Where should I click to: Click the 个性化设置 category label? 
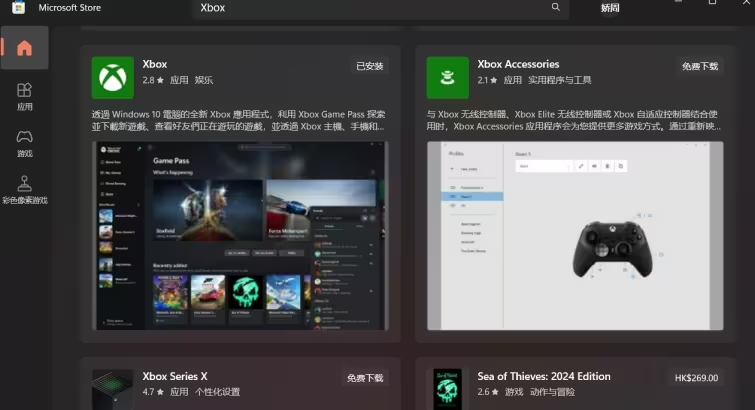pos(217,392)
